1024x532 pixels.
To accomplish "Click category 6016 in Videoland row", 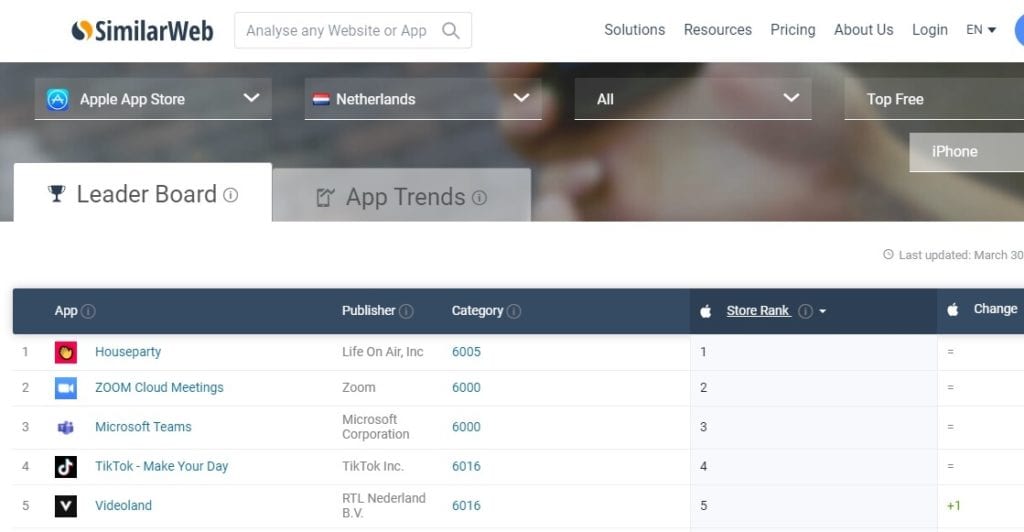I will click(x=466, y=505).
